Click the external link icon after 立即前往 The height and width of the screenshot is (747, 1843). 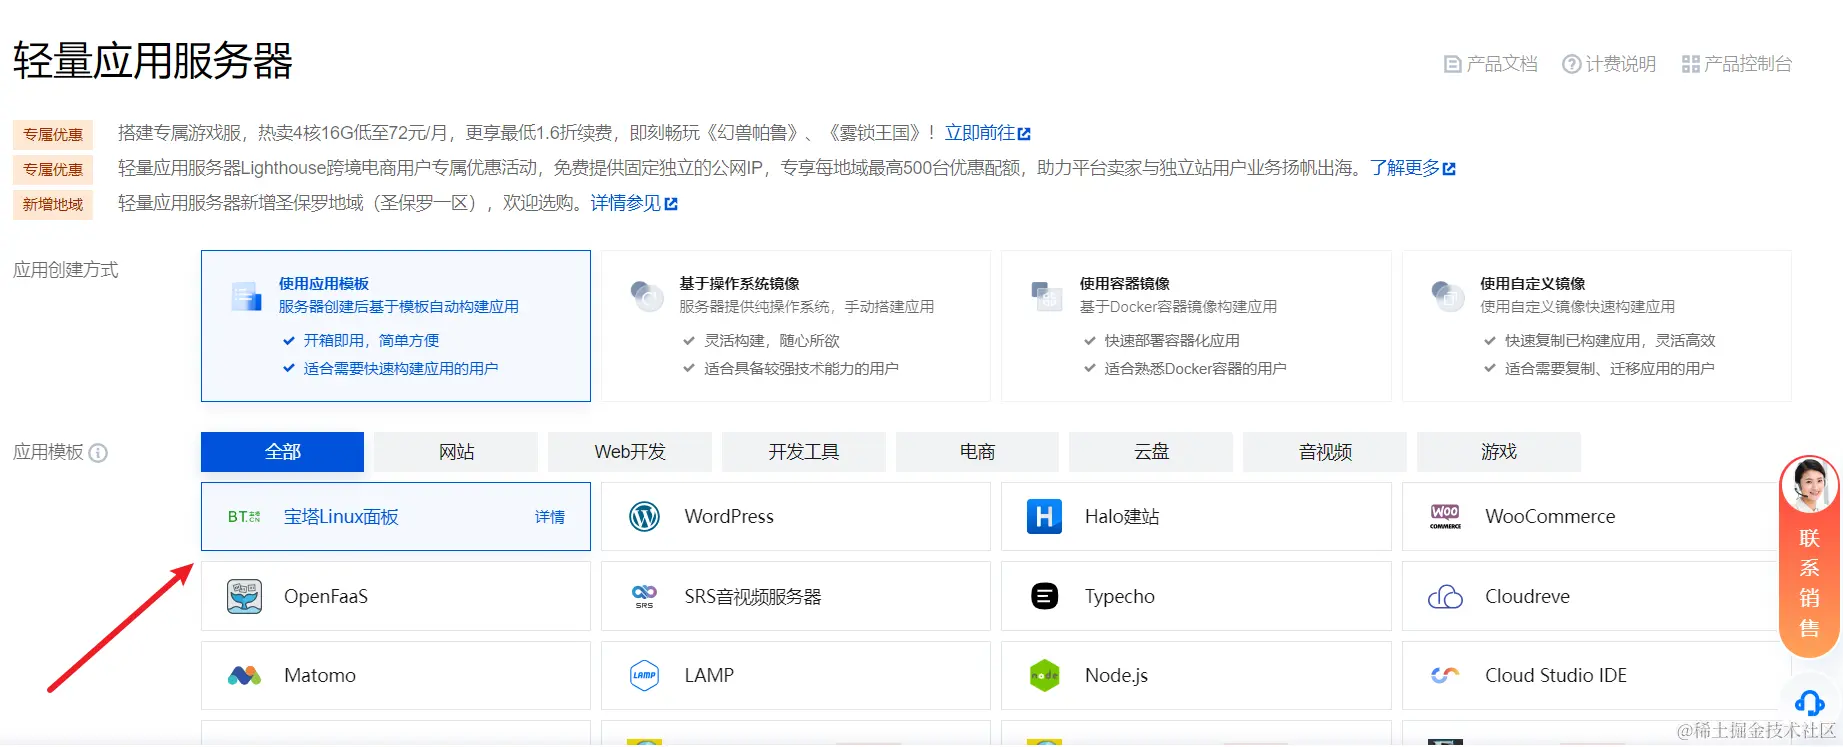click(1024, 134)
